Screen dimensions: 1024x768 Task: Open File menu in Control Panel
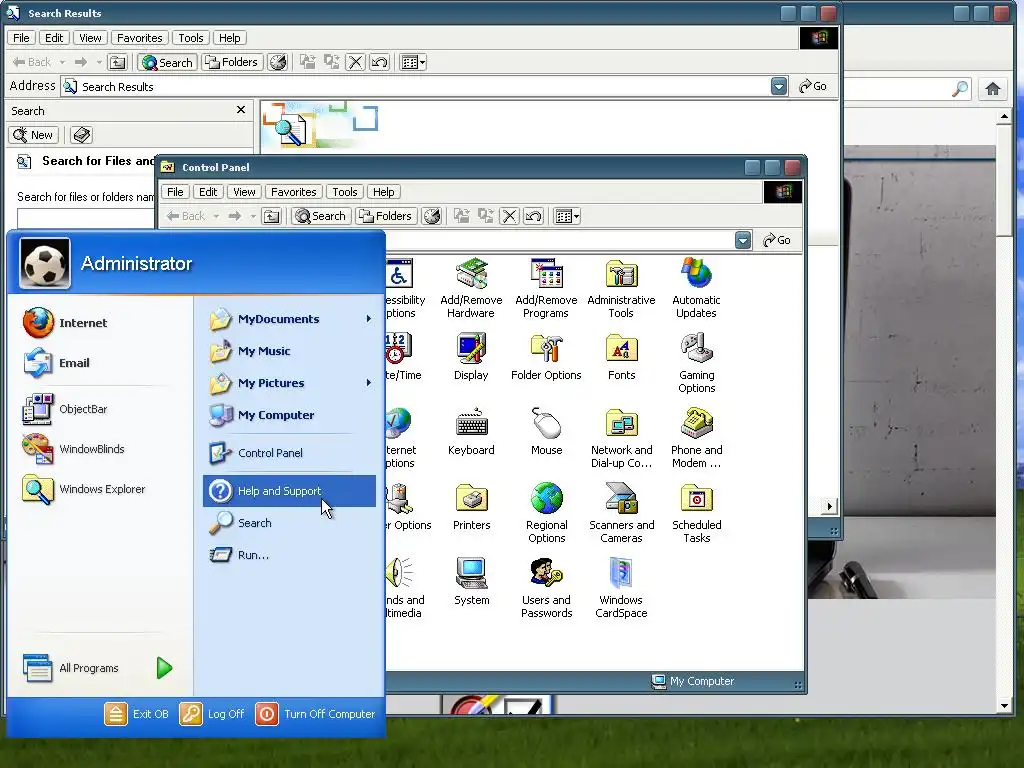click(x=175, y=191)
